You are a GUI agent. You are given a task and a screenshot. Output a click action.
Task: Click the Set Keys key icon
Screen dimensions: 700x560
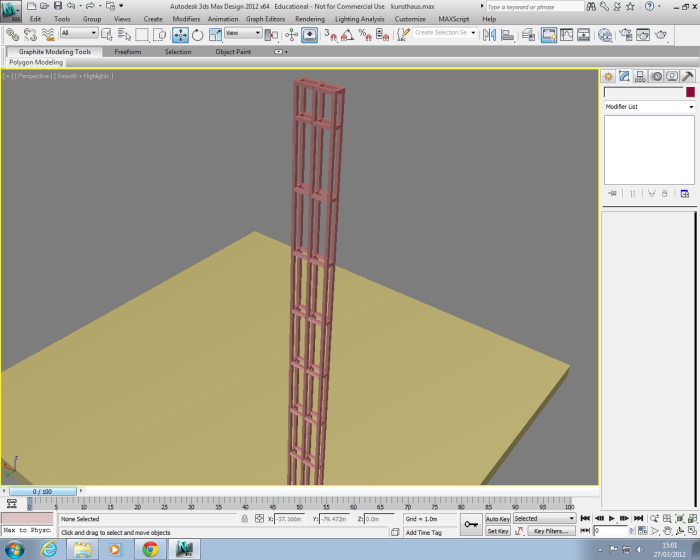pos(470,524)
